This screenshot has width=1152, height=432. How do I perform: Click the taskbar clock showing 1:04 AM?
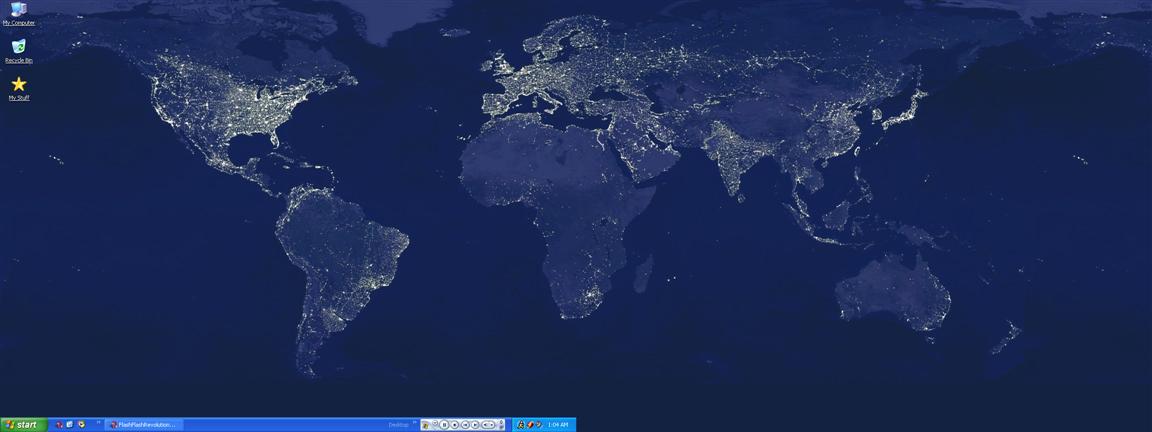(558, 425)
